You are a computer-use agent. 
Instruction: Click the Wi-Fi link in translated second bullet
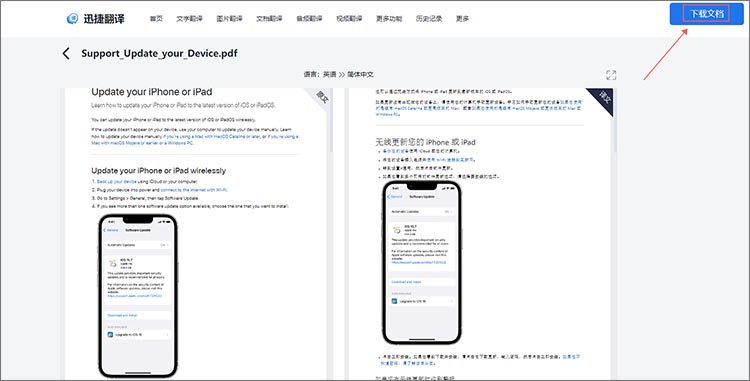coord(452,160)
